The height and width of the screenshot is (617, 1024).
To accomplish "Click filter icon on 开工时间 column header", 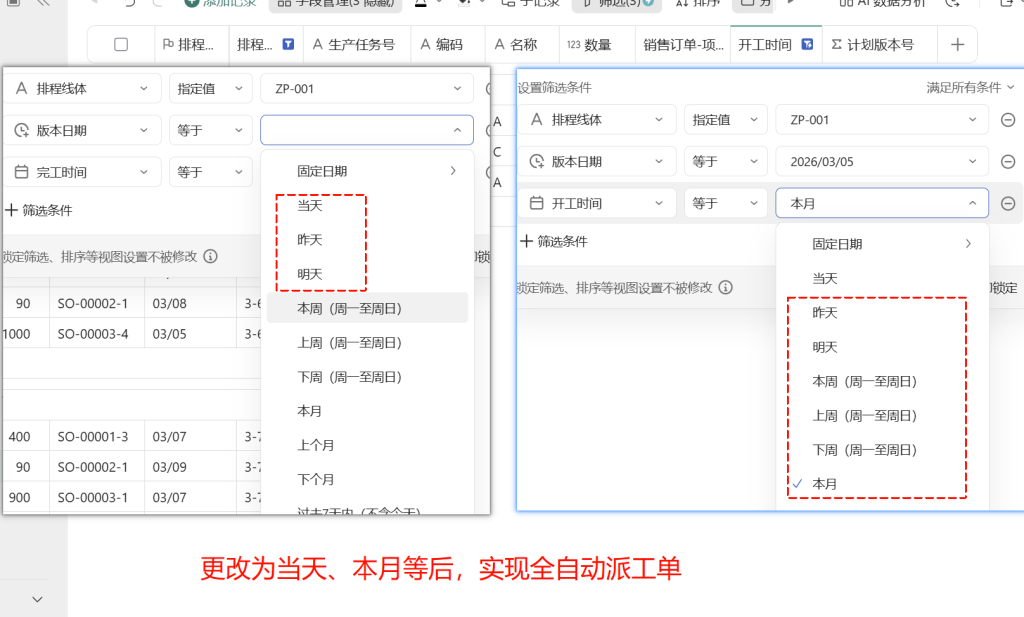I will click(x=807, y=44).
